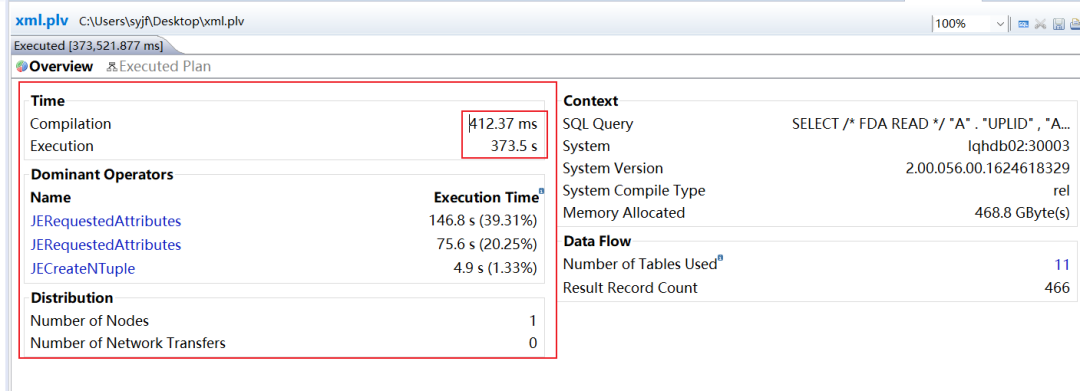Viewport: 1080px width, 391px height.
Task: Open the first JERequestedAttributes operator (146.8 s)
Action: click(x=105, y=221)
